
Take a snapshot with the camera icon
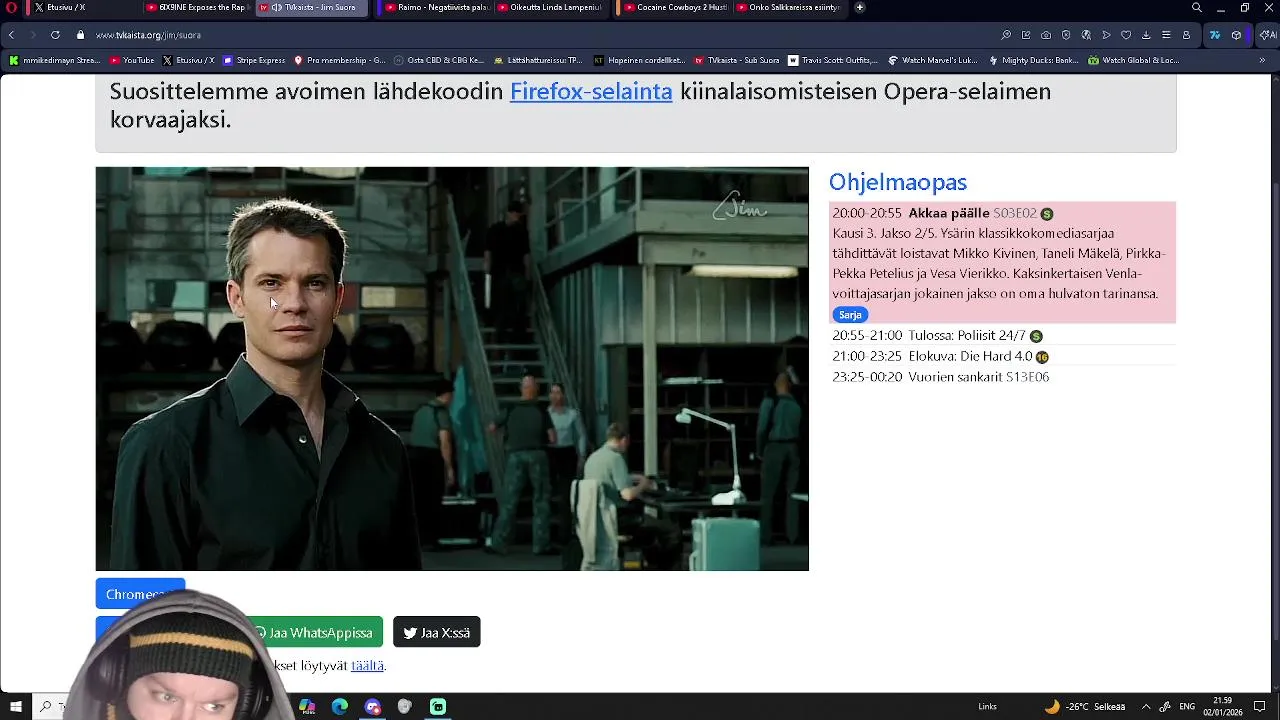(x=1046, y=35)
